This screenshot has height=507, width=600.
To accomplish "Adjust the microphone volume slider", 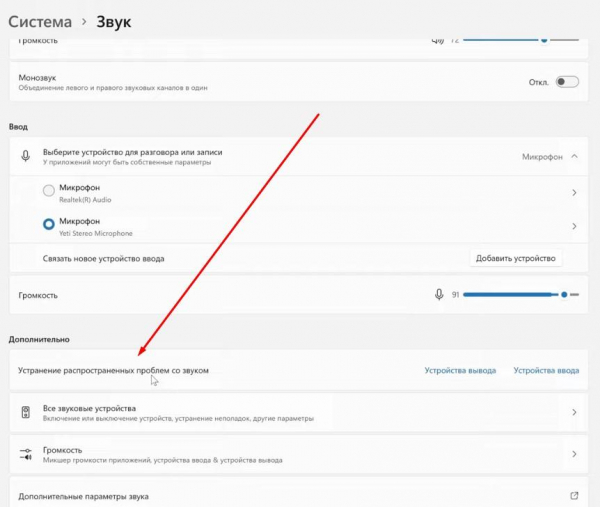I will coord(521,295).
